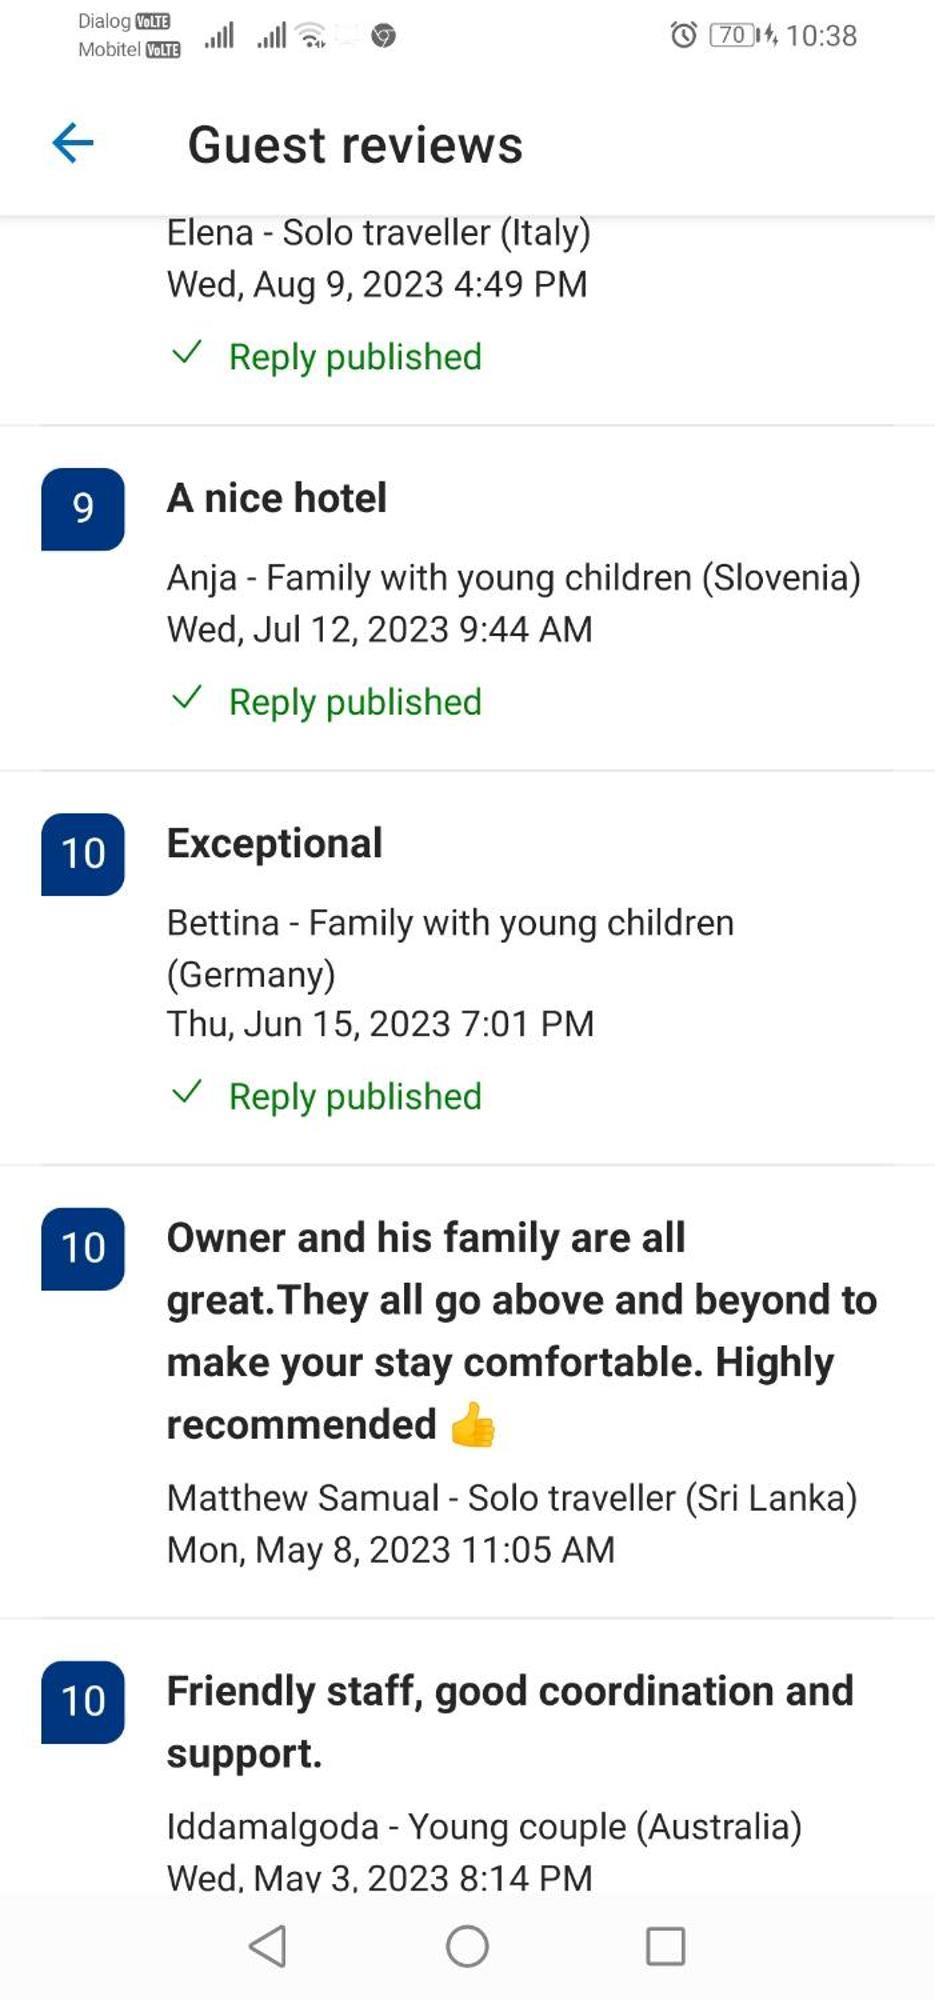Tap the score 10 badge for Iddamalgoda's review
Image resolution: width=935 pixels, height=2000 pixels.
pos(83,1702)
